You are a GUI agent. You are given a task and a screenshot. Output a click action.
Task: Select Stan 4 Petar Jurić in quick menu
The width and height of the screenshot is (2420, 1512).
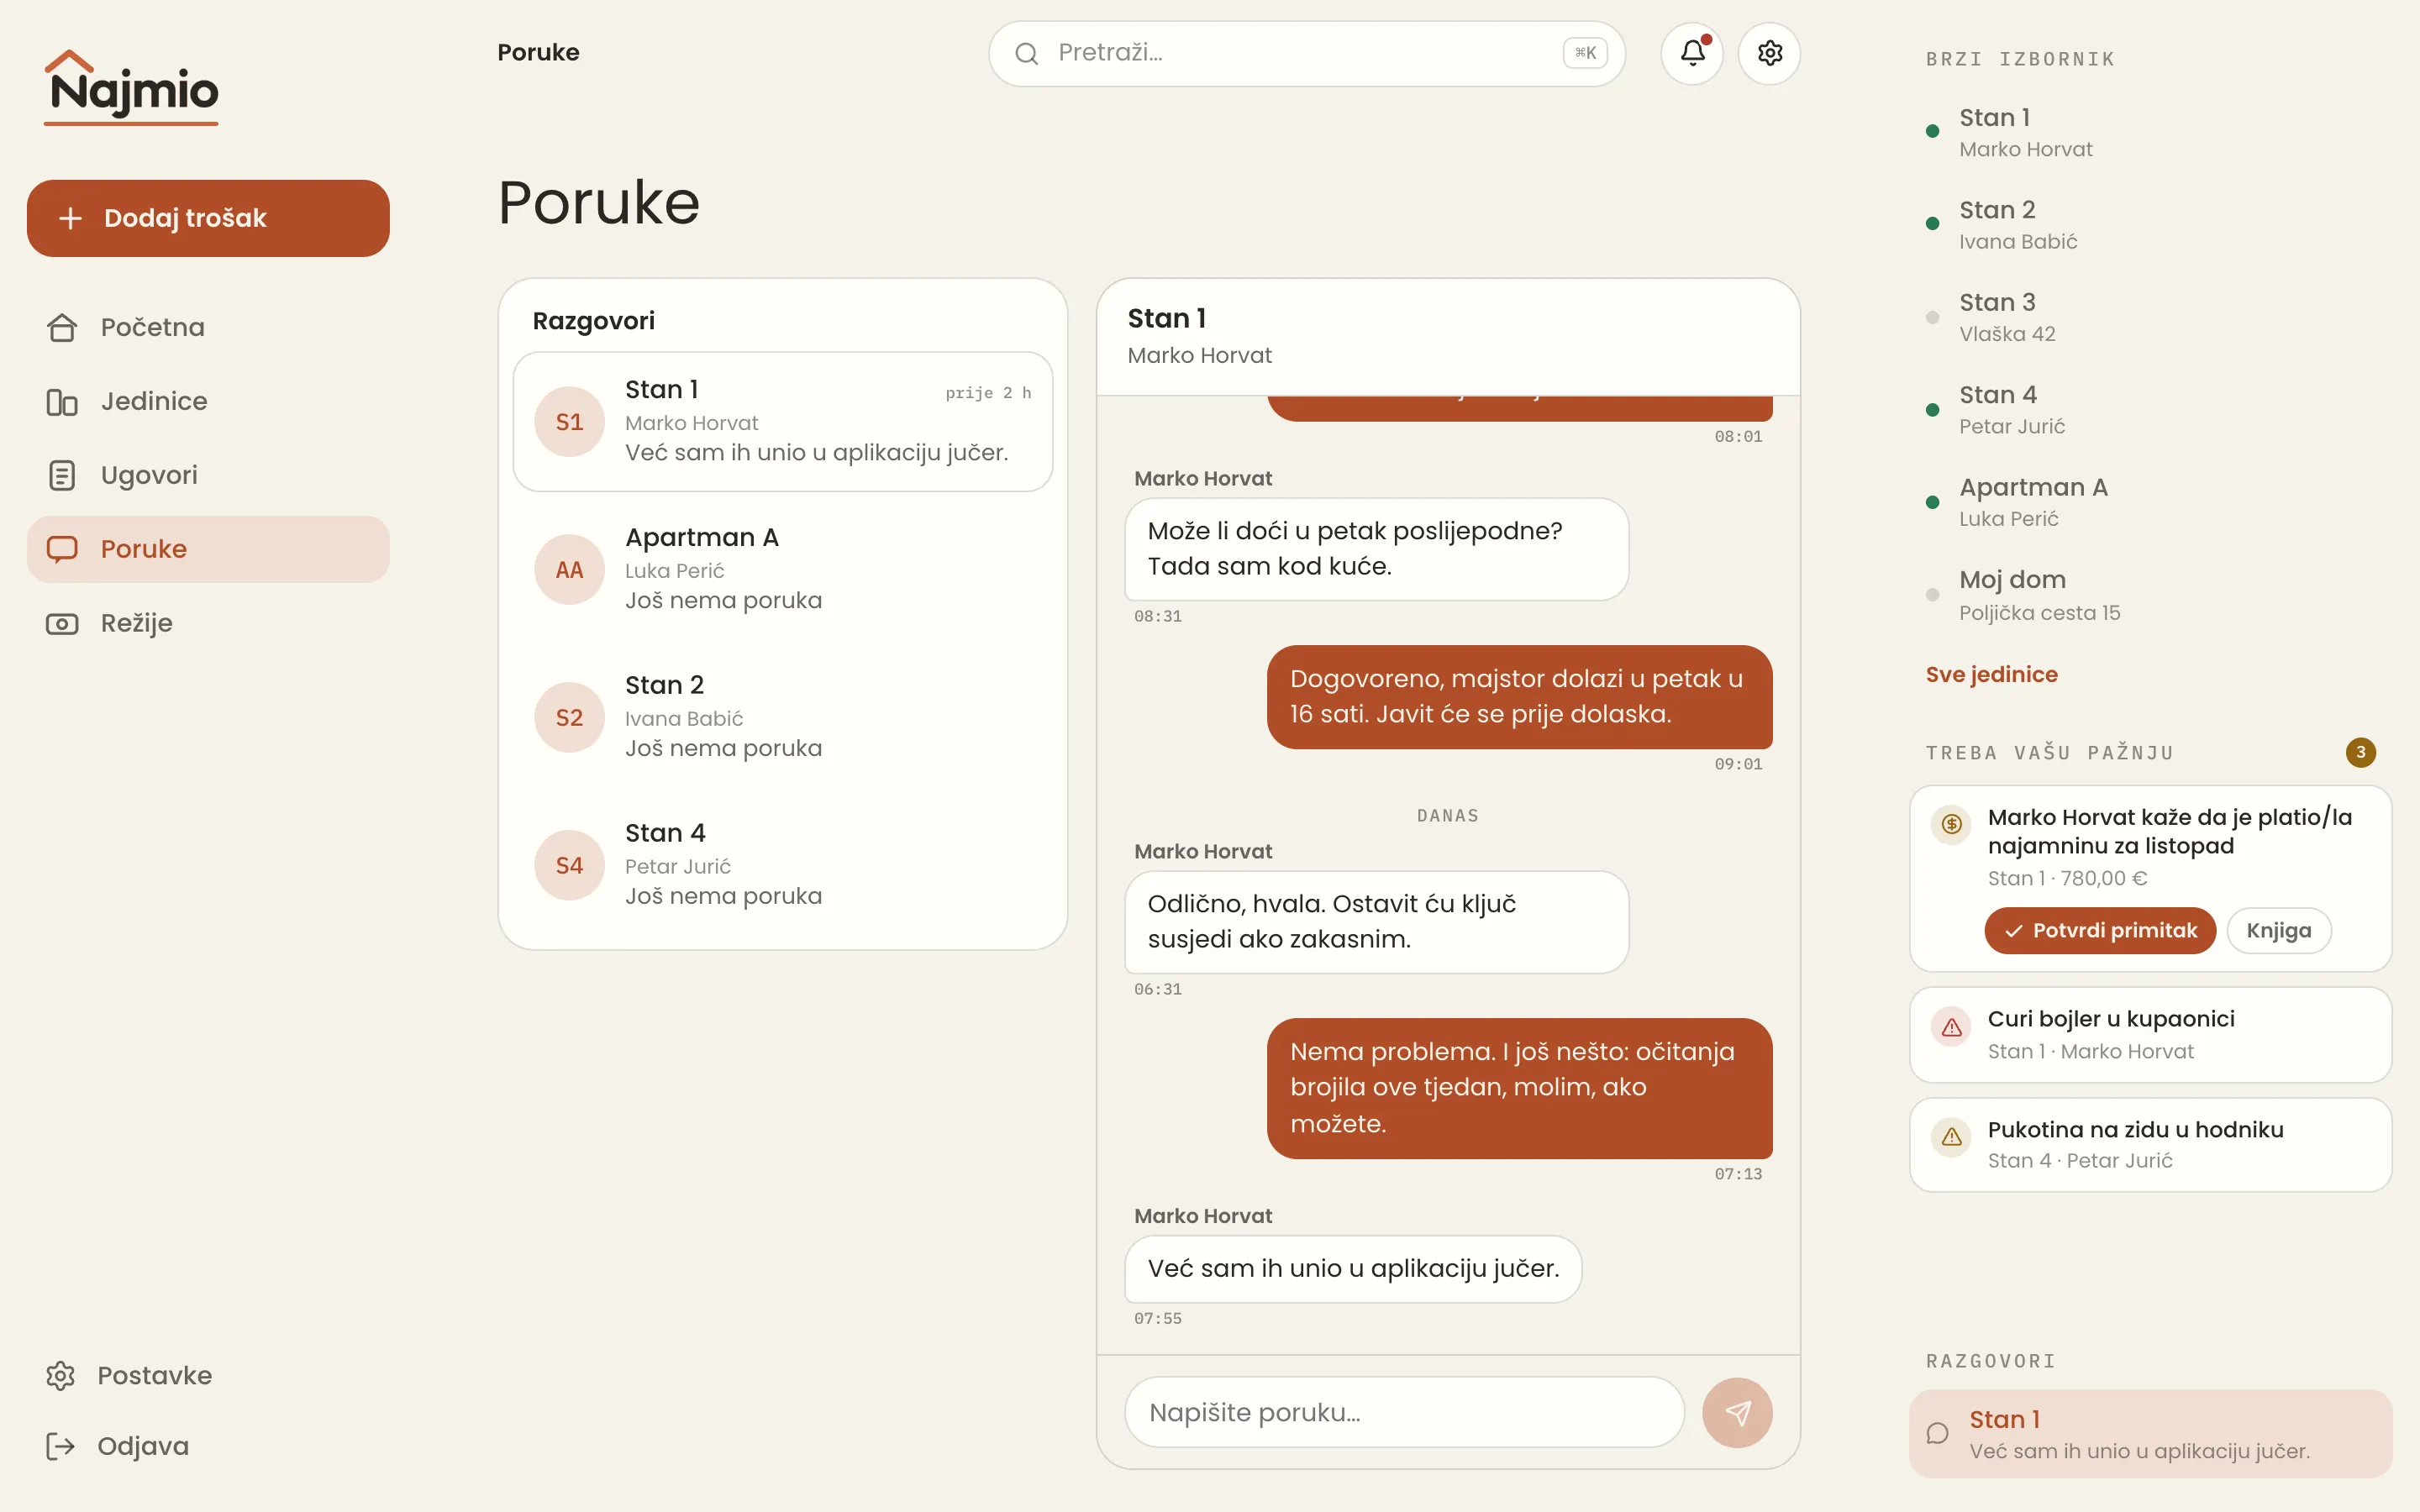[2150, 410]
